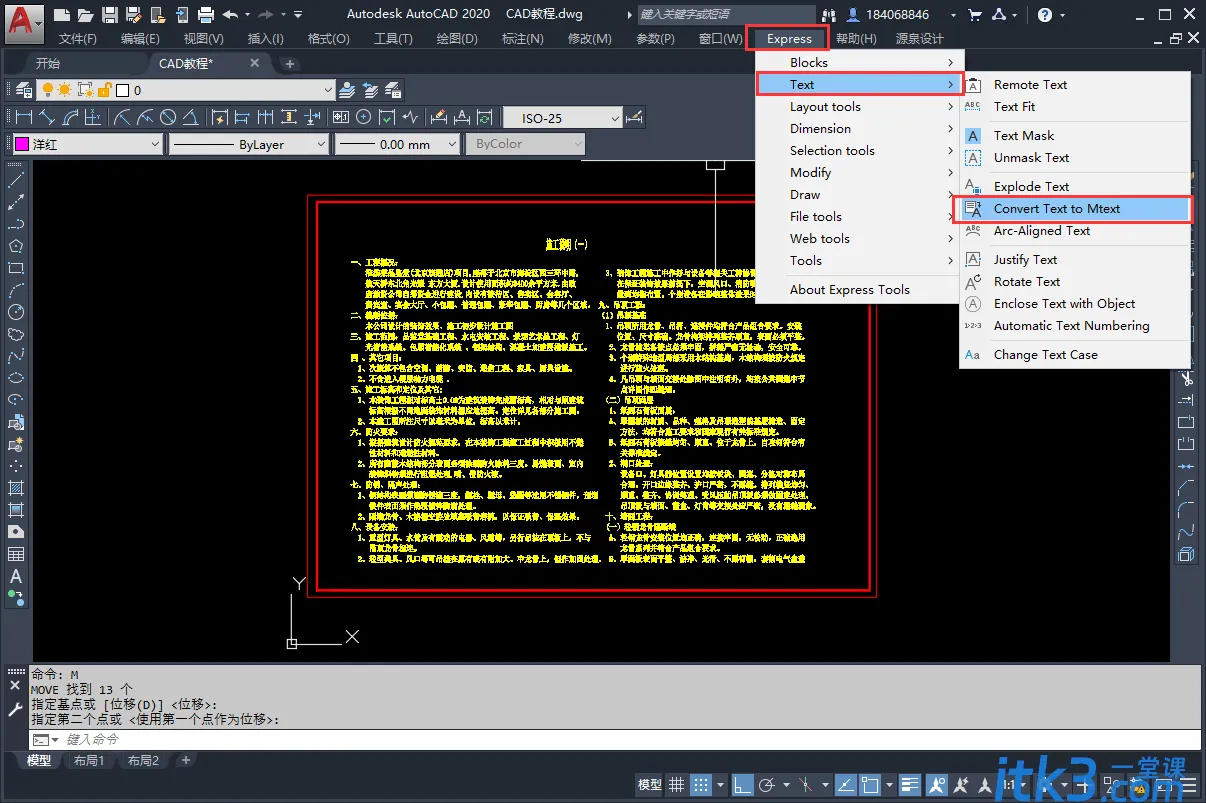Open the ByLayer linetype dropdown
This screenshot has height=803, width=1206.
249,144
